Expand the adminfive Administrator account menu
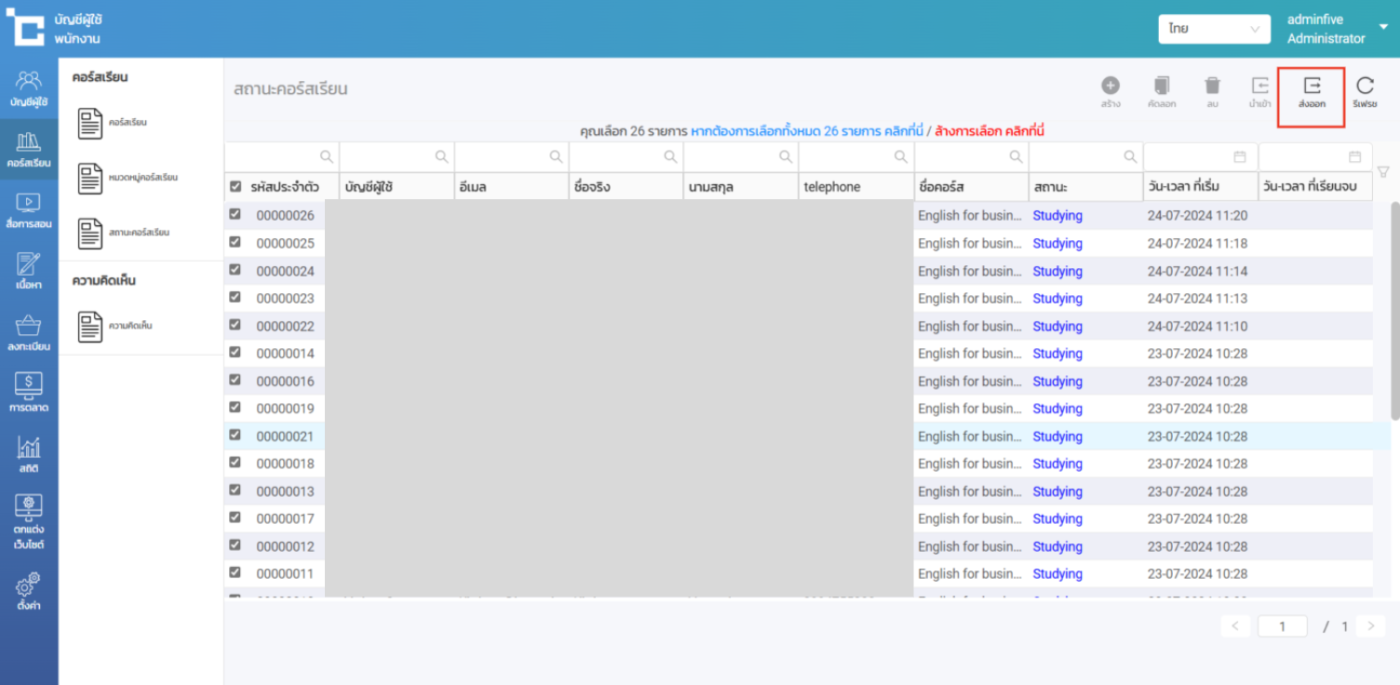 click(1383, 28)
